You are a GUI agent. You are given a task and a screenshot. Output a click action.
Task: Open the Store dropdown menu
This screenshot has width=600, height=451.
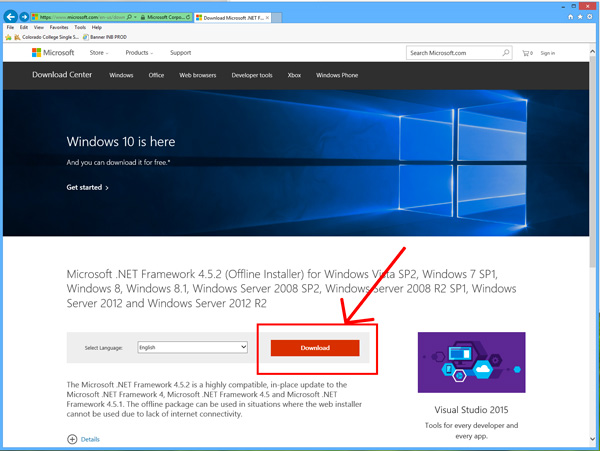[99, 53]
